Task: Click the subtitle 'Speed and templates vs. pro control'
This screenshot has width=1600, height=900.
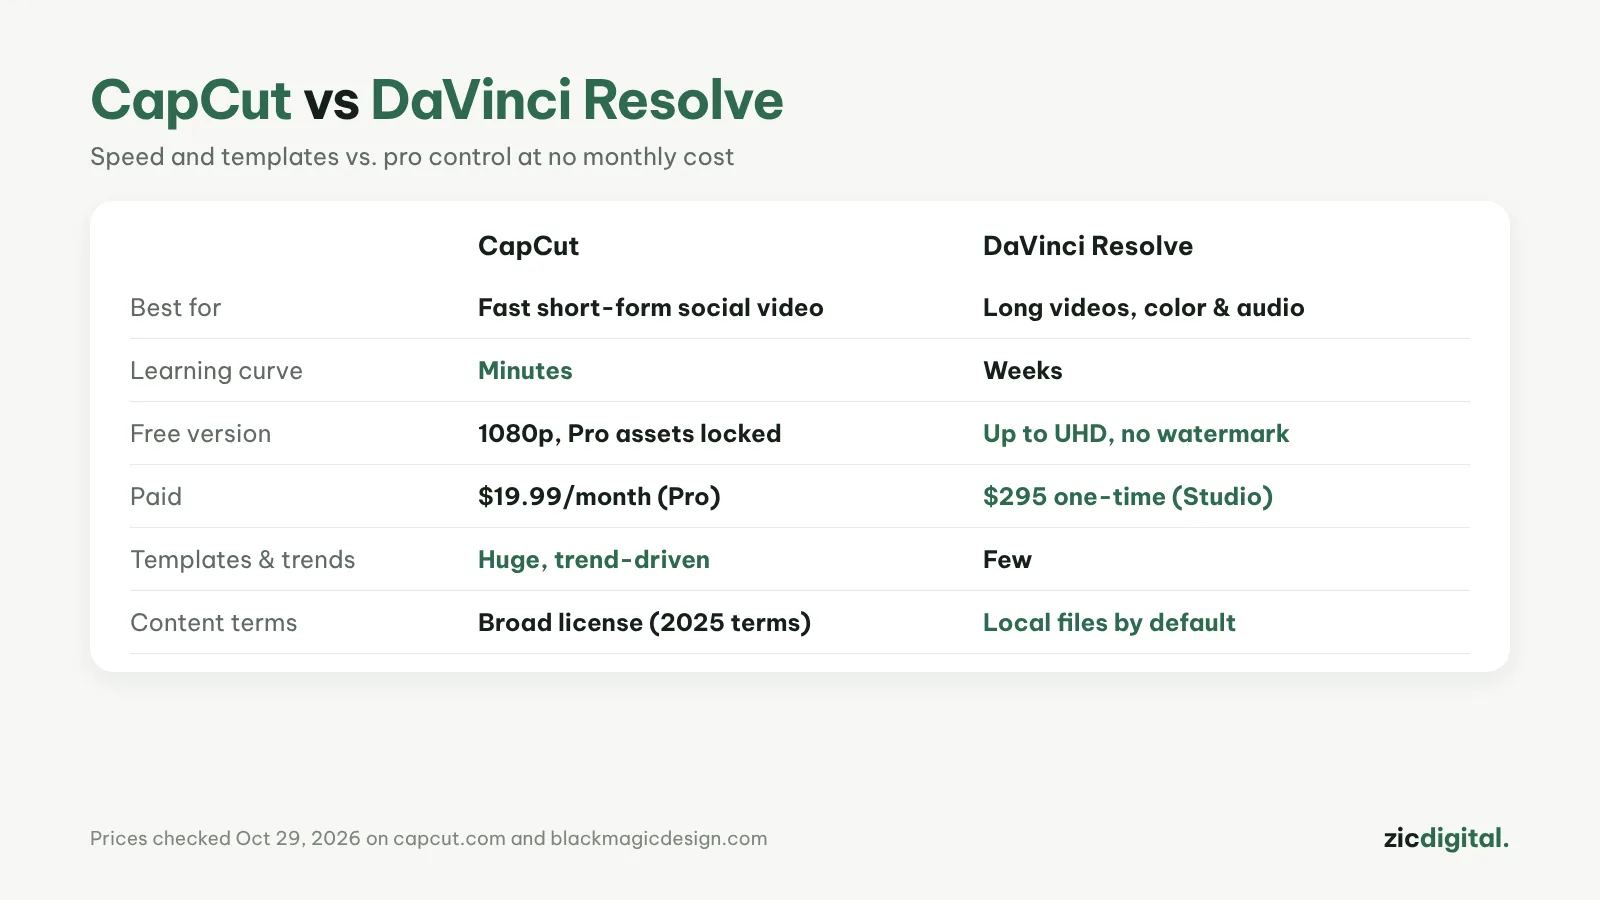Action: (x=412, y=157)
